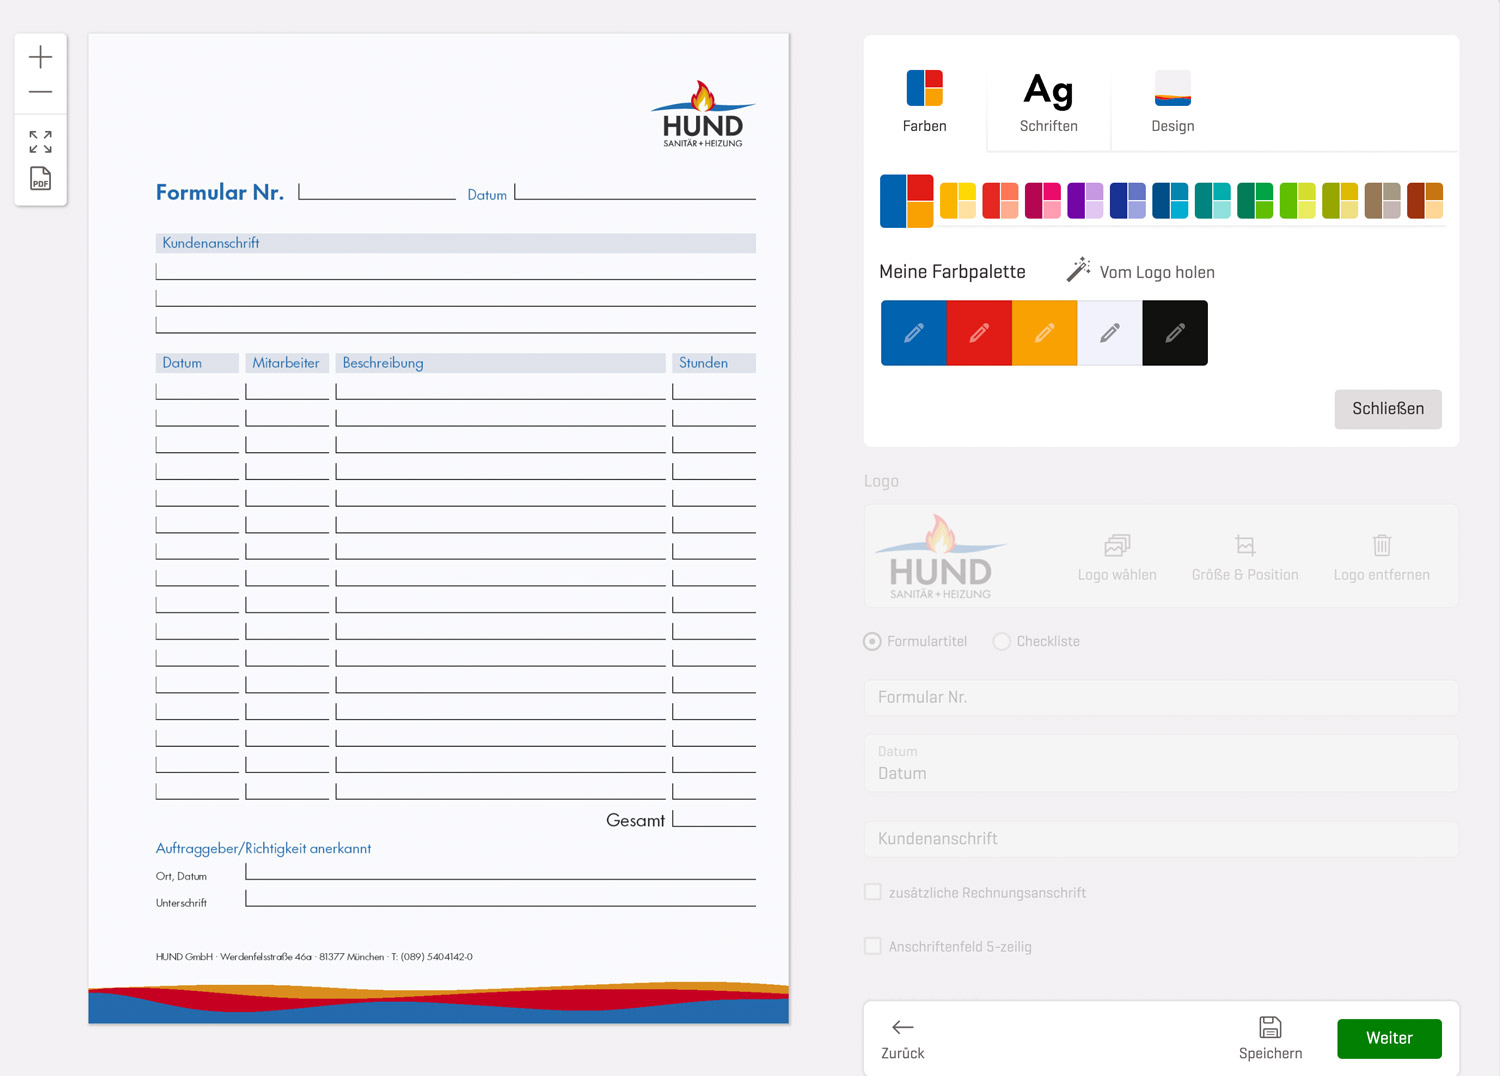Click the zoom in plus icon
The image size is (1500, 1076).
click(40, 57)
